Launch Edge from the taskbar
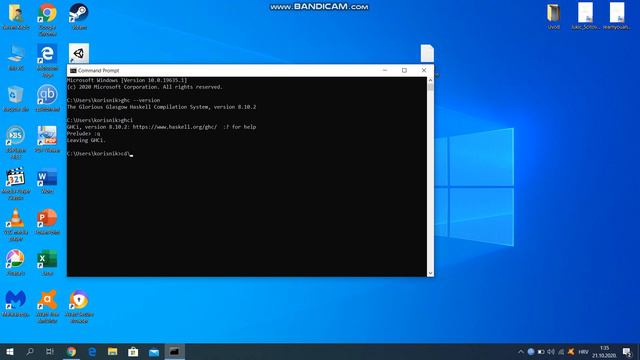Screen dimensions: 640x360 tap(92, 351)
